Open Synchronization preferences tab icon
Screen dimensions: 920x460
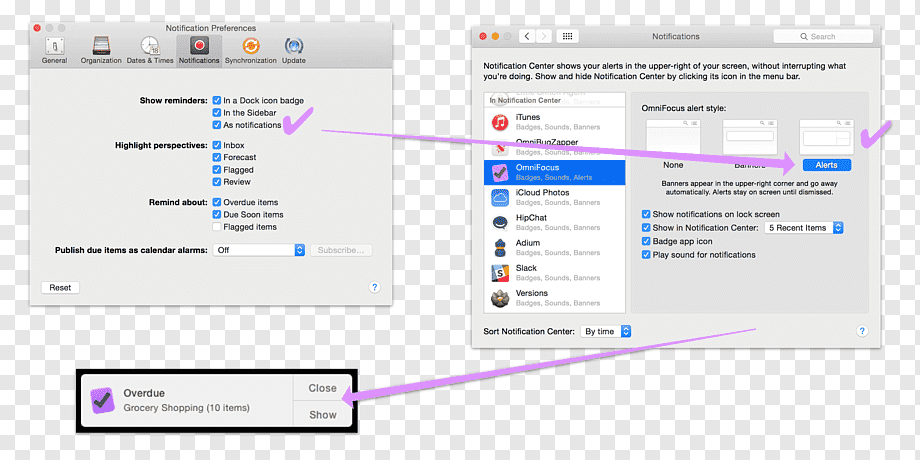point(251,46)
